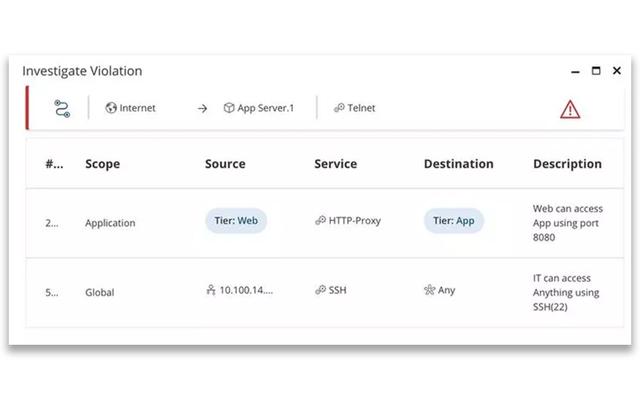Select the Application scope rule row
The height and width of the screenshot is (400, 640).
[109, 222]
